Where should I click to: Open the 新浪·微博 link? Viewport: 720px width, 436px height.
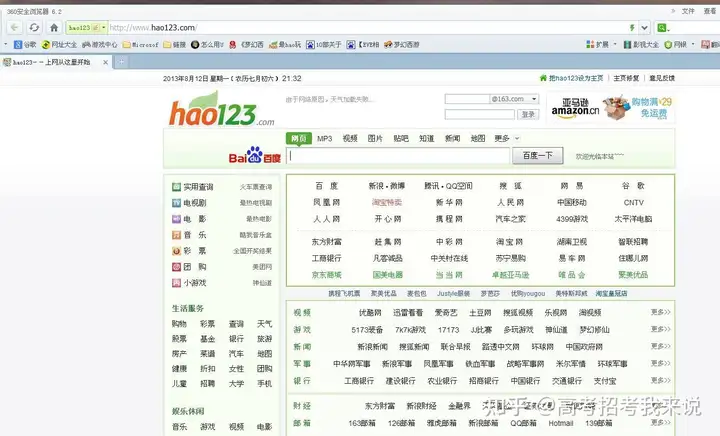point(387,186)
